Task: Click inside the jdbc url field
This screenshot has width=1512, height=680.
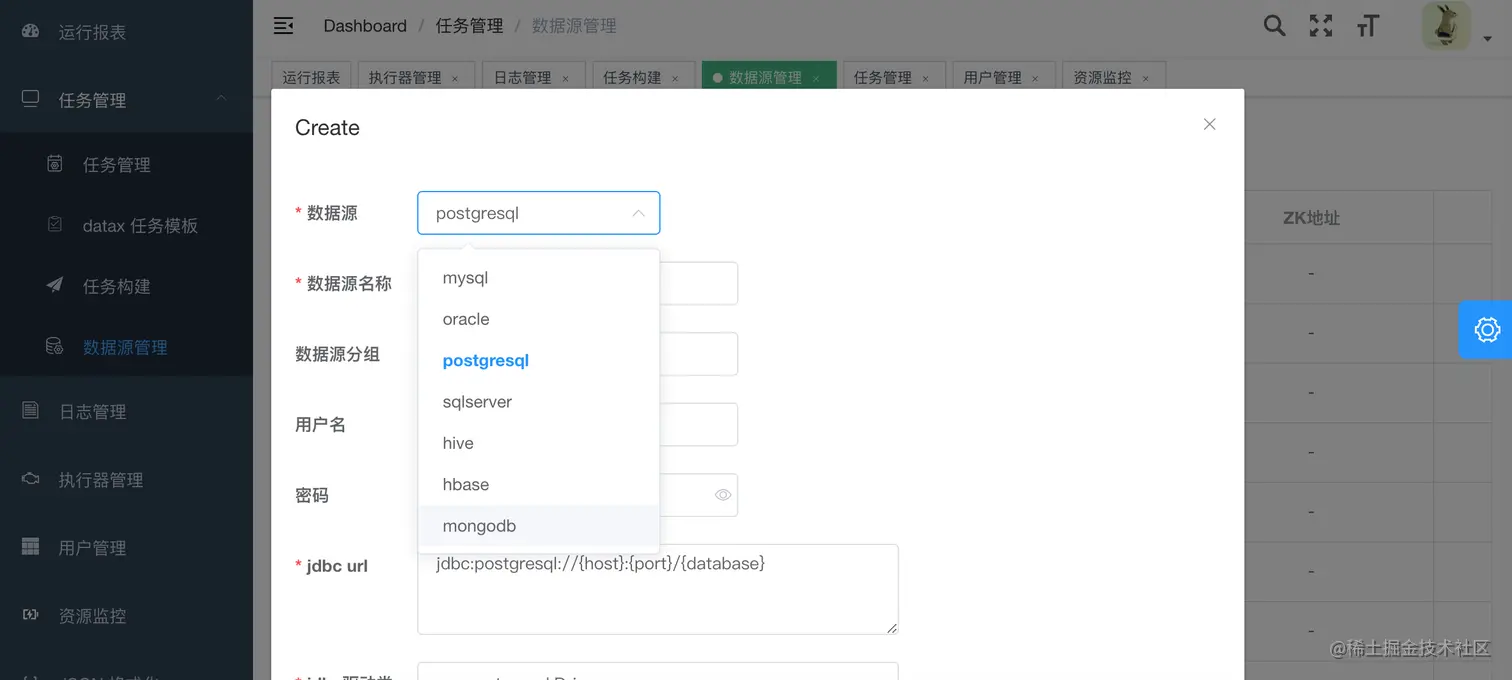Action: click(x=657, y=590)
